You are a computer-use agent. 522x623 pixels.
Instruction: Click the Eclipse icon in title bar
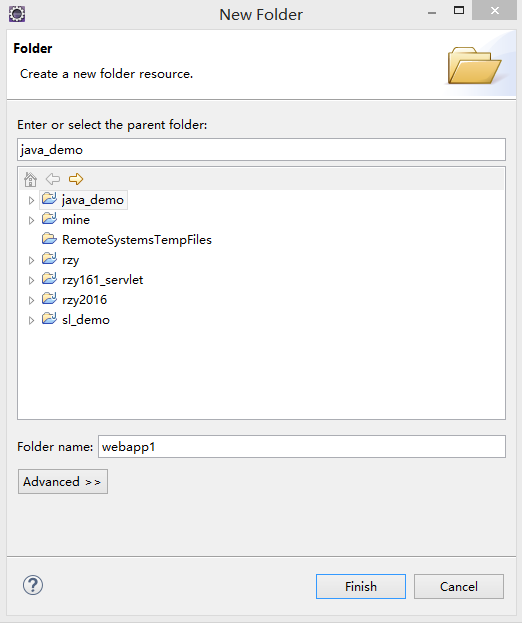pyautogui.click(x=17, y=14)
